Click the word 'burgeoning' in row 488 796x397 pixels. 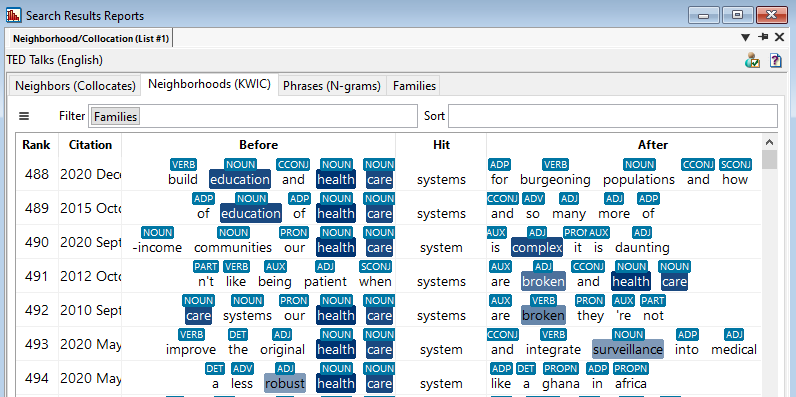click(x=555, y=180)
